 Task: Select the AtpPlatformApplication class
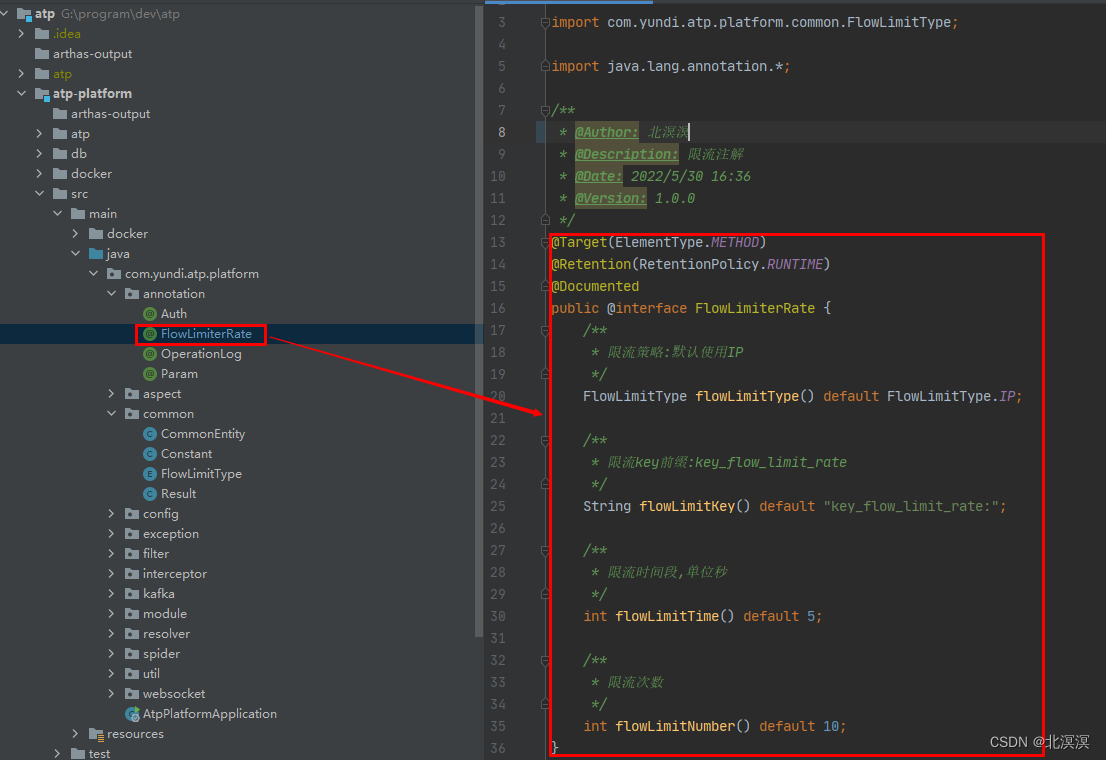pos(209,713)
